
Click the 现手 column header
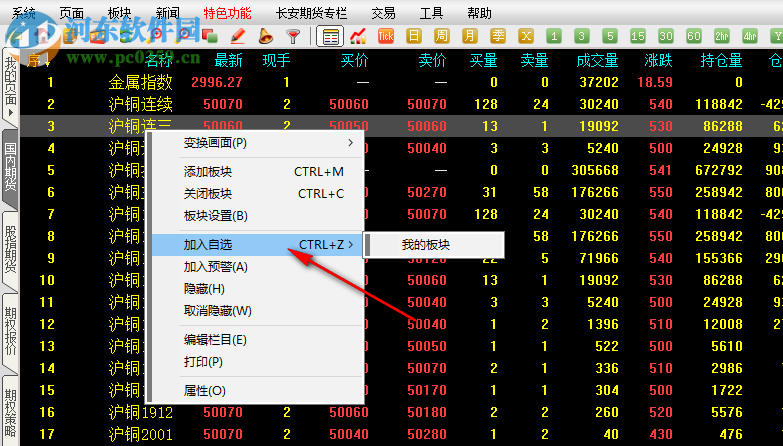[276, 60]
